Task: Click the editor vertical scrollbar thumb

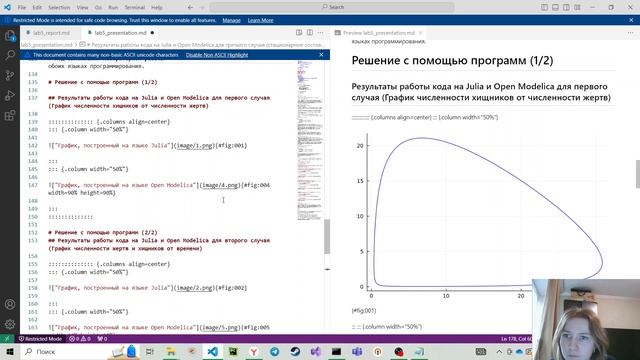Action: coord(327,237)
